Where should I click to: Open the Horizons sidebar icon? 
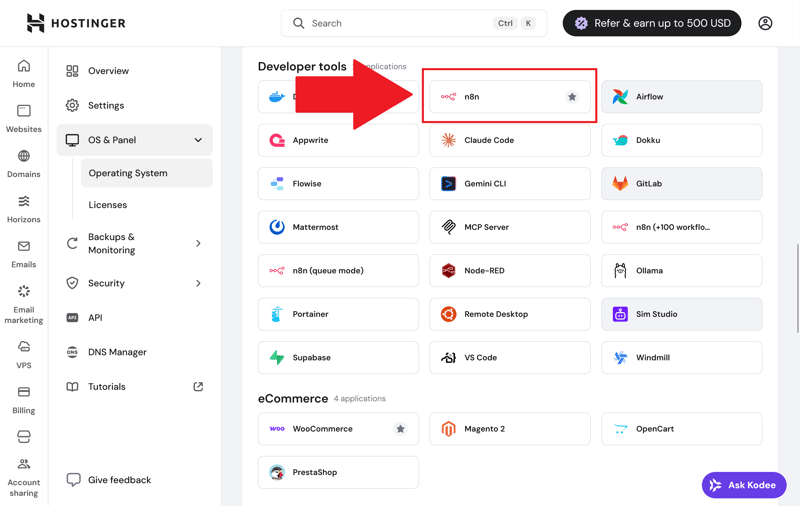[24, 209]
